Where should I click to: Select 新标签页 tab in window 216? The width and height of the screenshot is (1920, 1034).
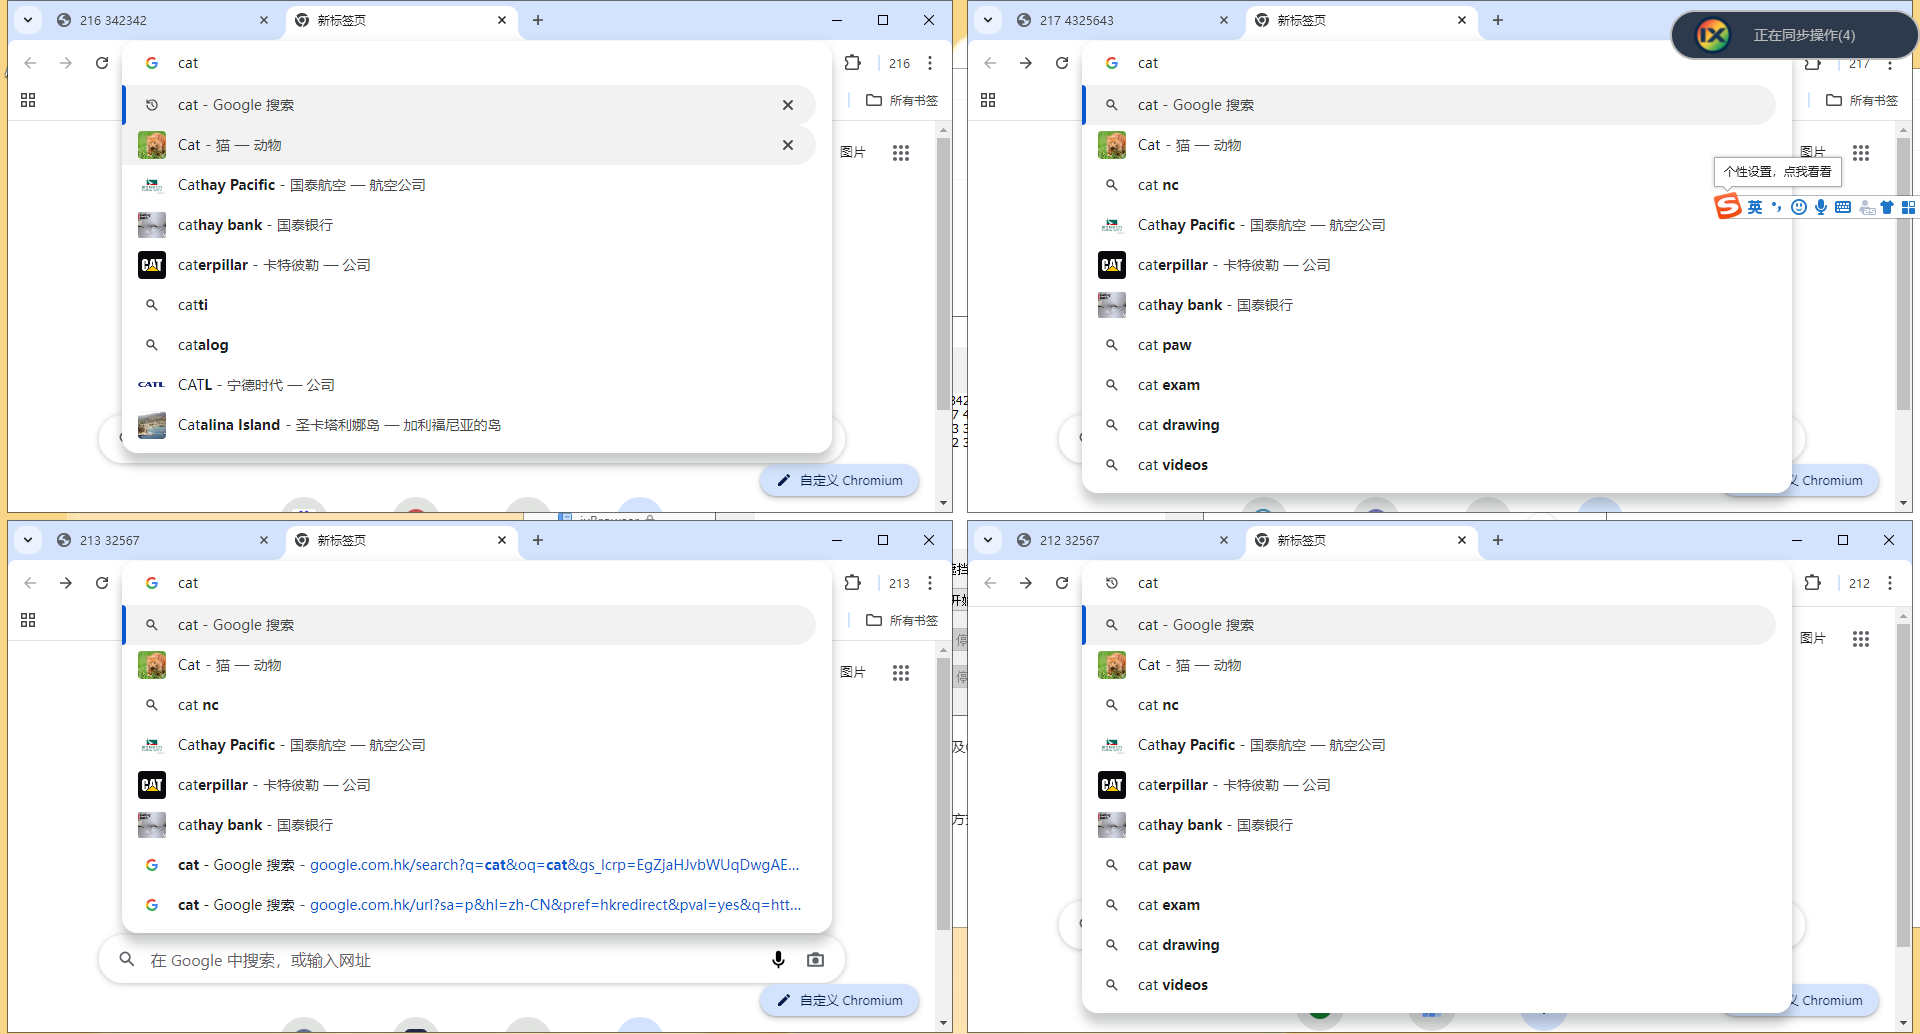(x=400, y=20)
